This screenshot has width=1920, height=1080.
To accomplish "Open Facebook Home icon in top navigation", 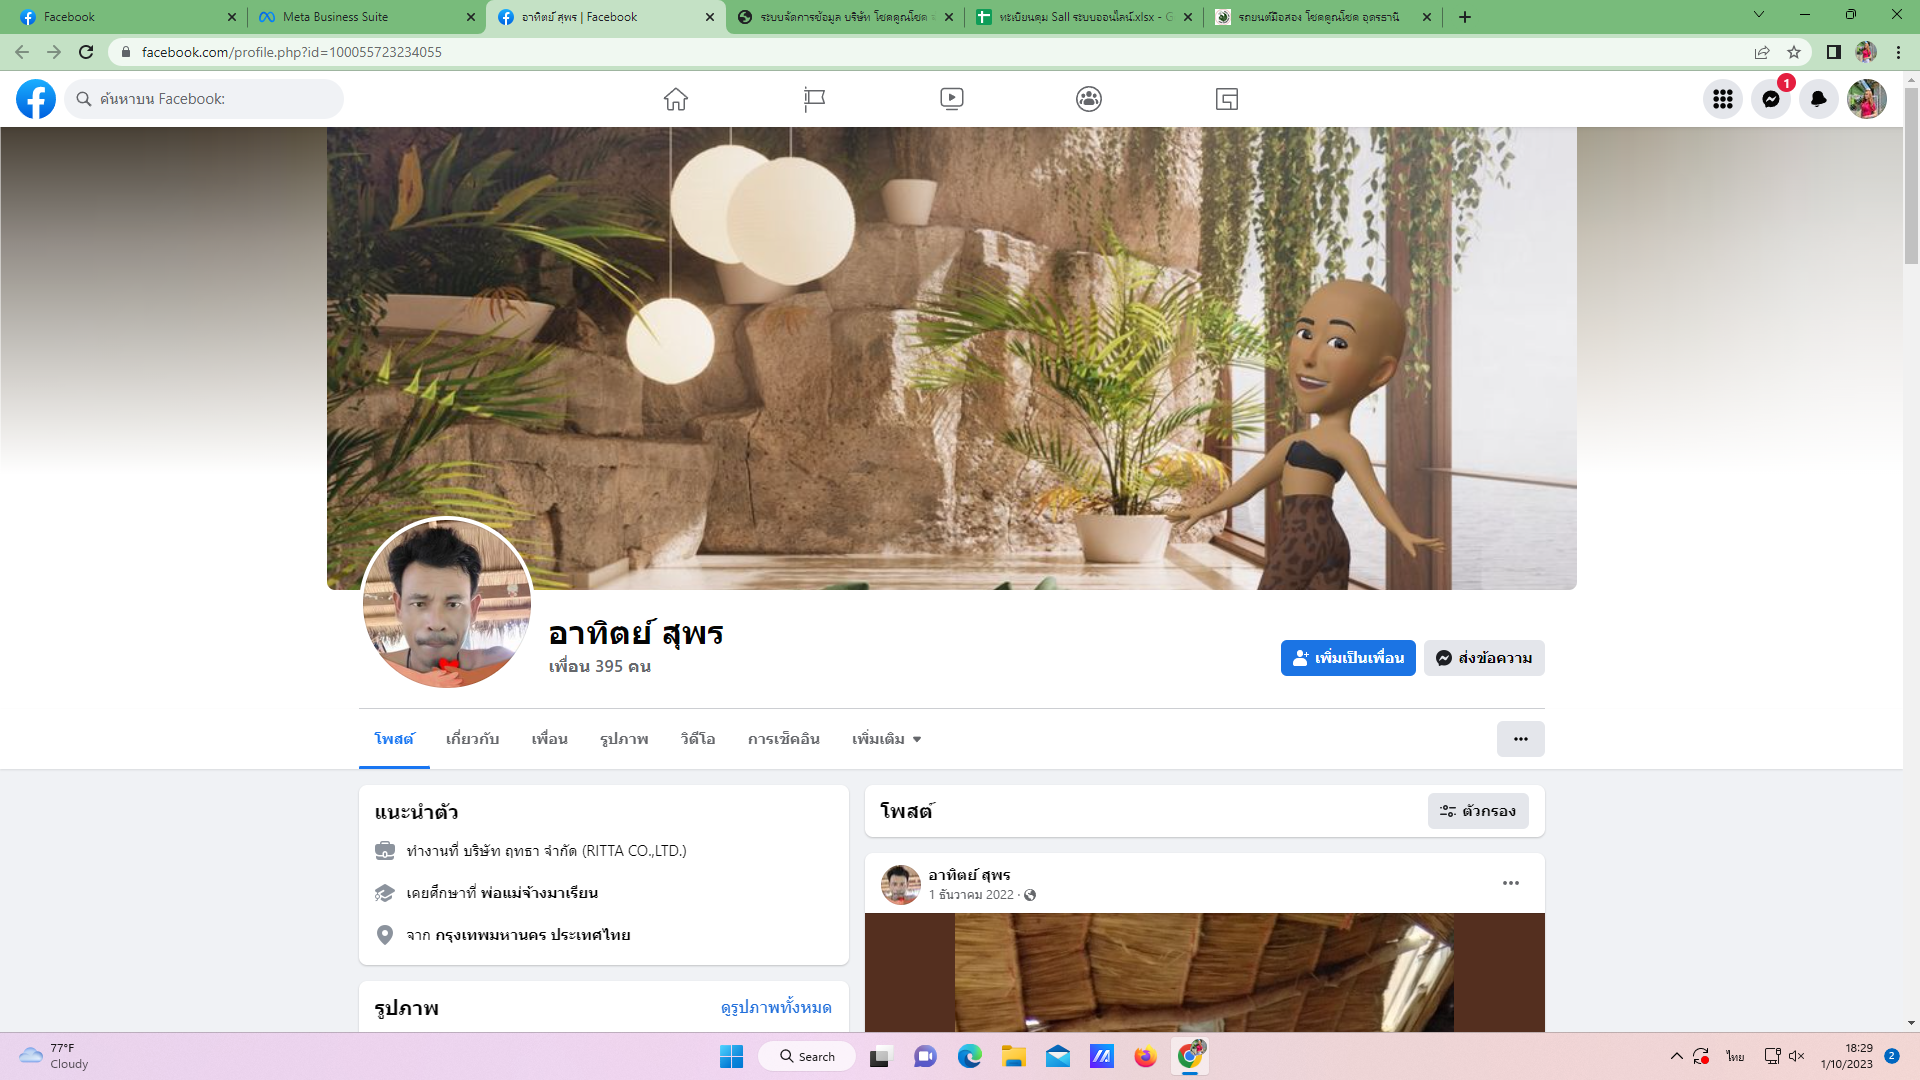I will (676, 99).
